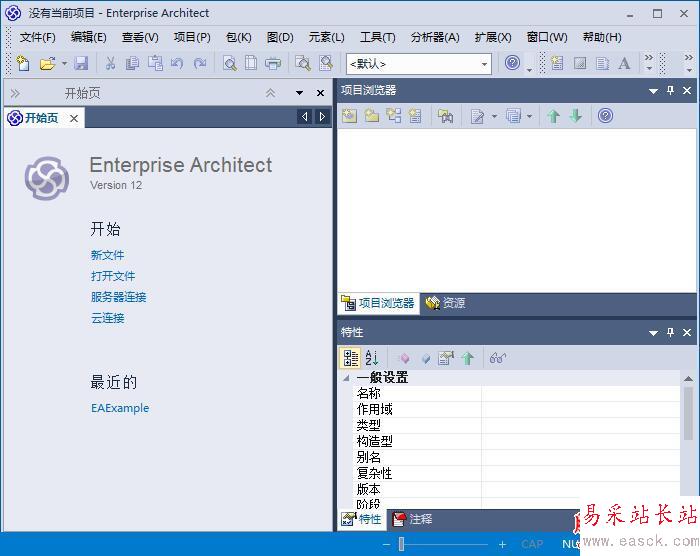Click the New Package folder icon in Project Browser
The height and width of the screenshot is (556, 700).
[371, 116]
